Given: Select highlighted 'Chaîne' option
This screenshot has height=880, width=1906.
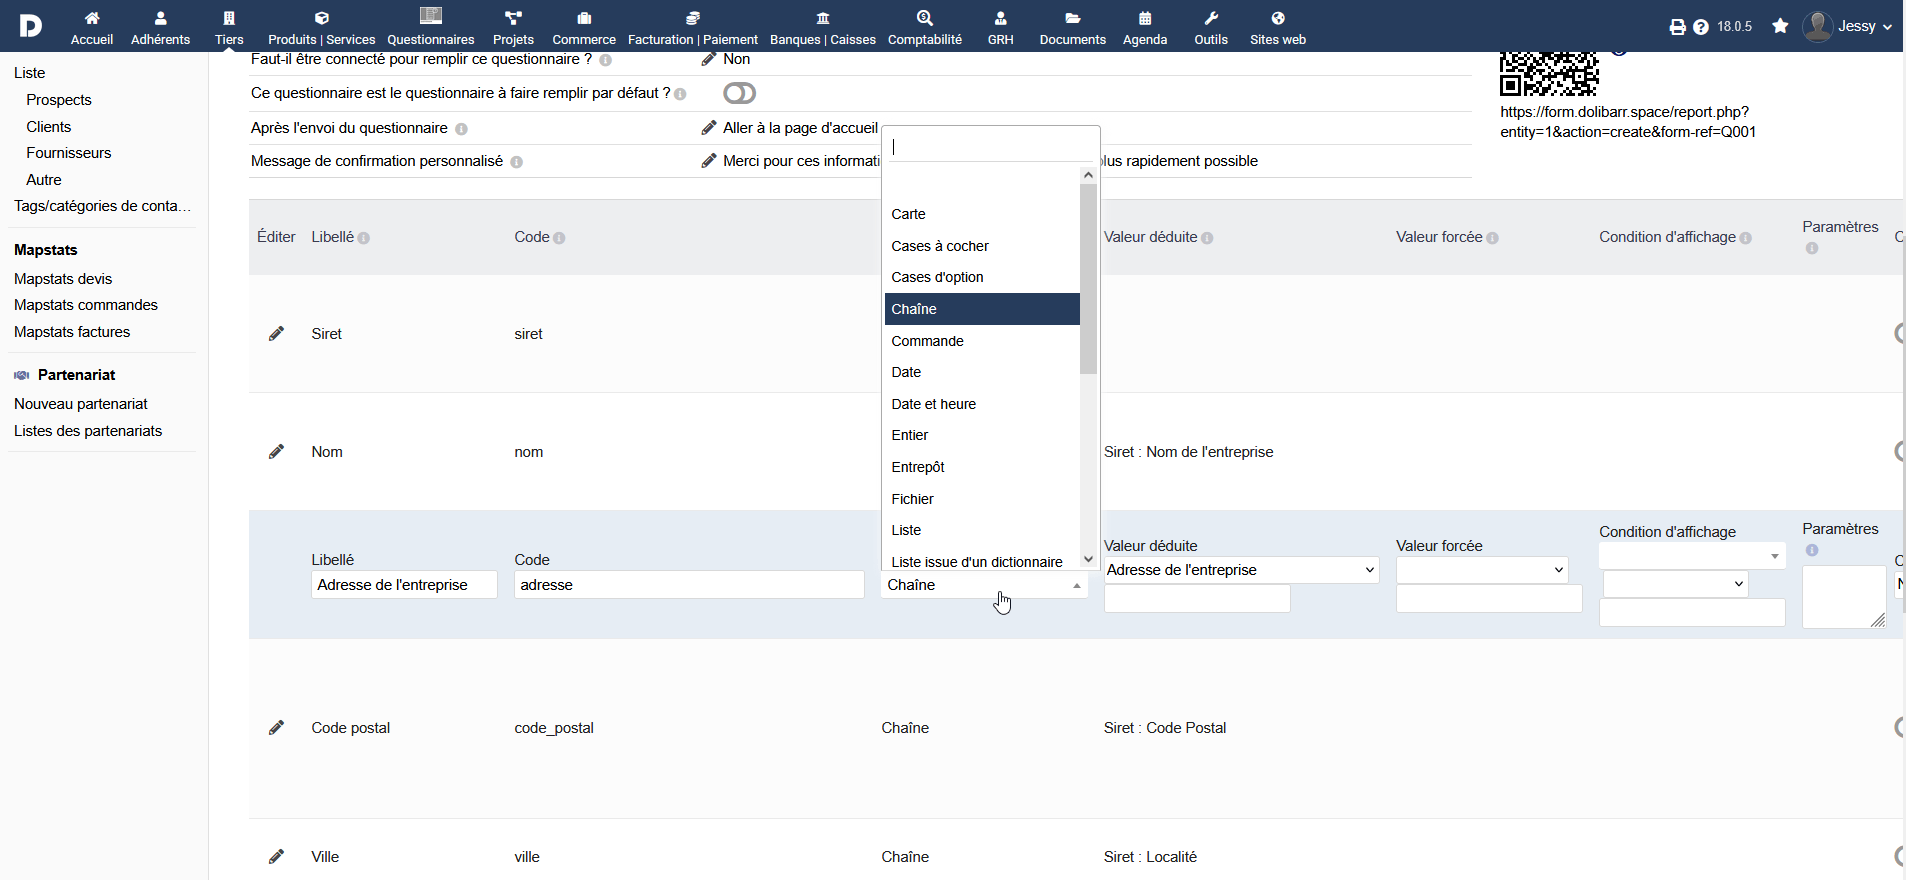Looking at the screenshot, I should [x=982, y=309].
